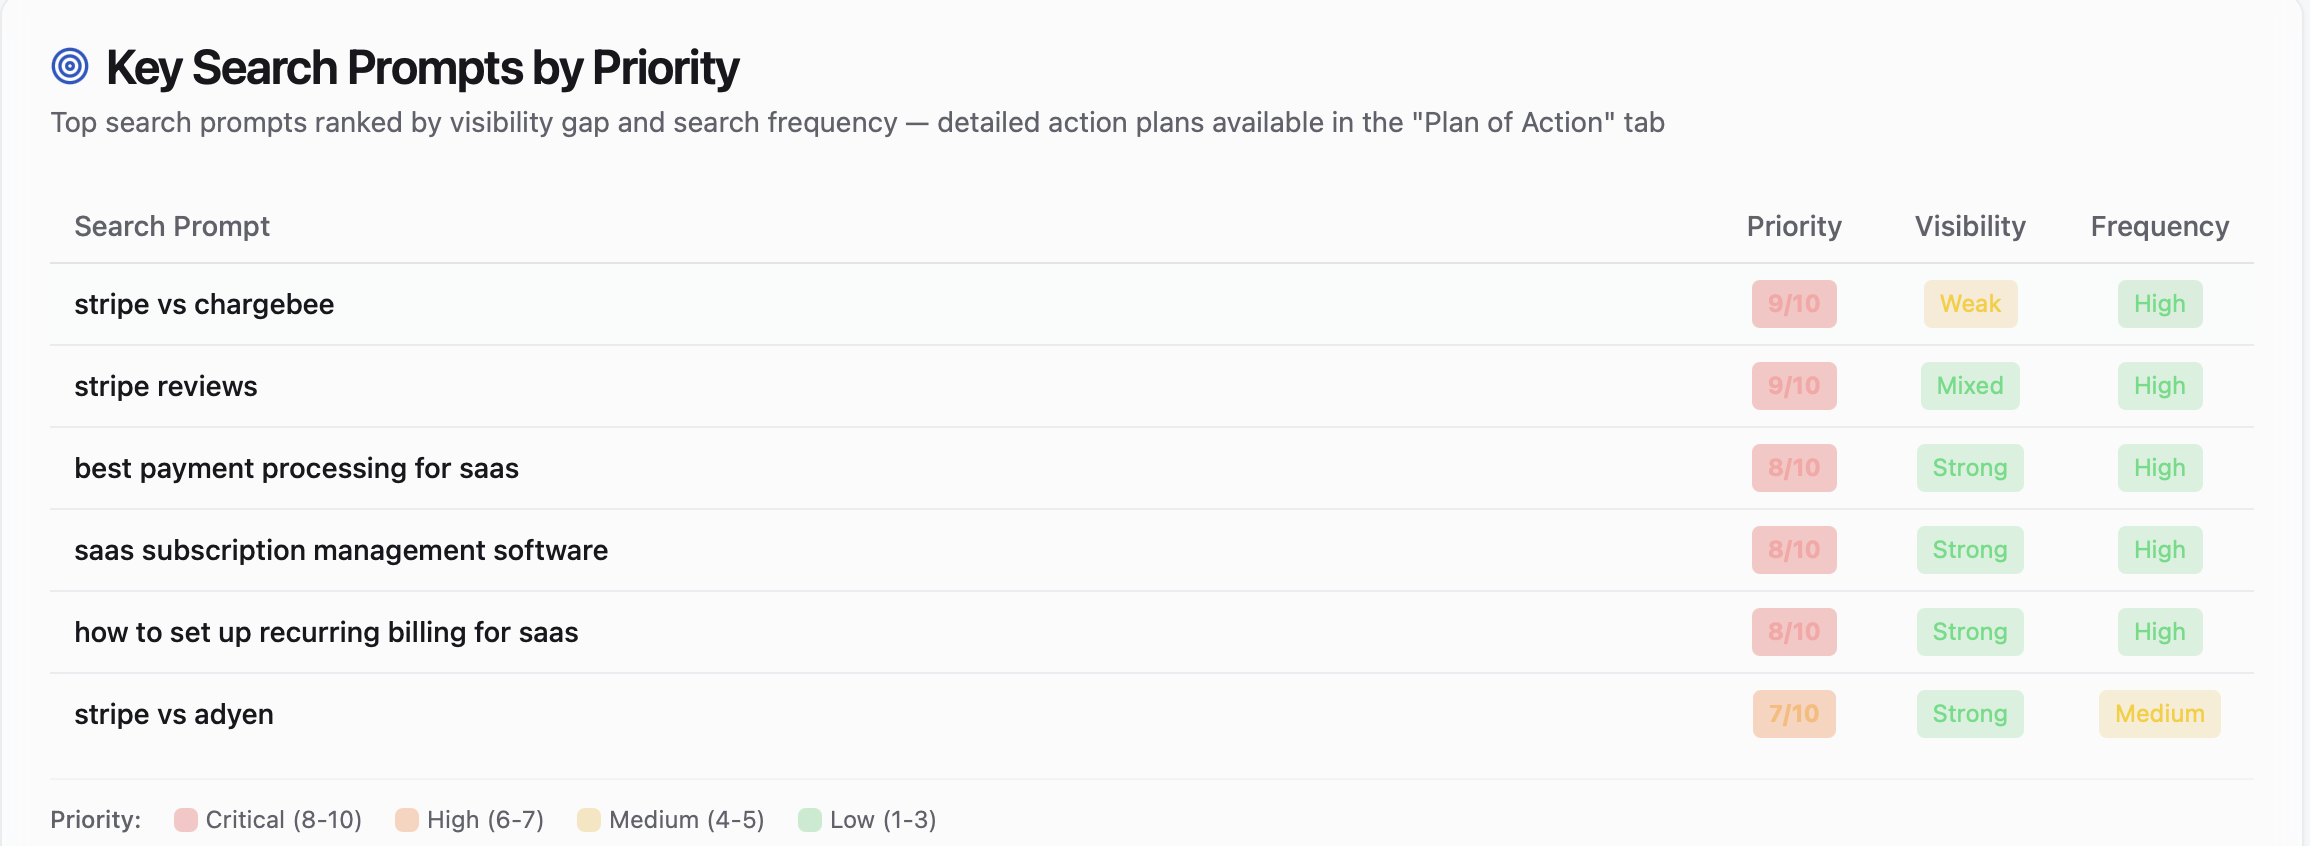Click the Critical red legend swatch
The width and height of the screenshot is (2310, 846).
coord(185,820)
